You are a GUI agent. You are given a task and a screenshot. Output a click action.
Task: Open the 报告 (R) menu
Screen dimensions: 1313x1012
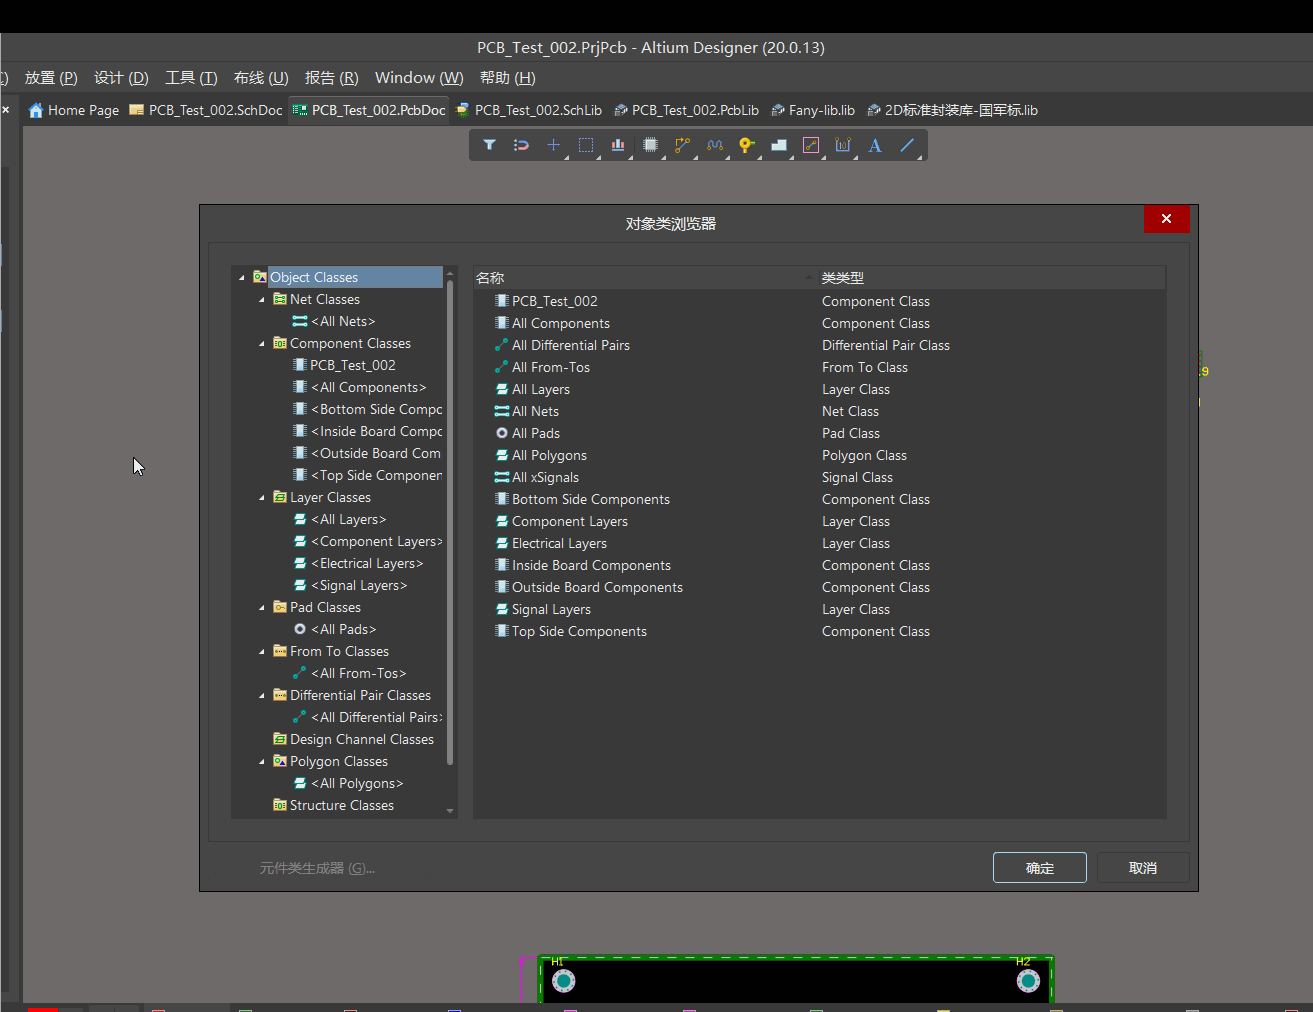[331, 78]
